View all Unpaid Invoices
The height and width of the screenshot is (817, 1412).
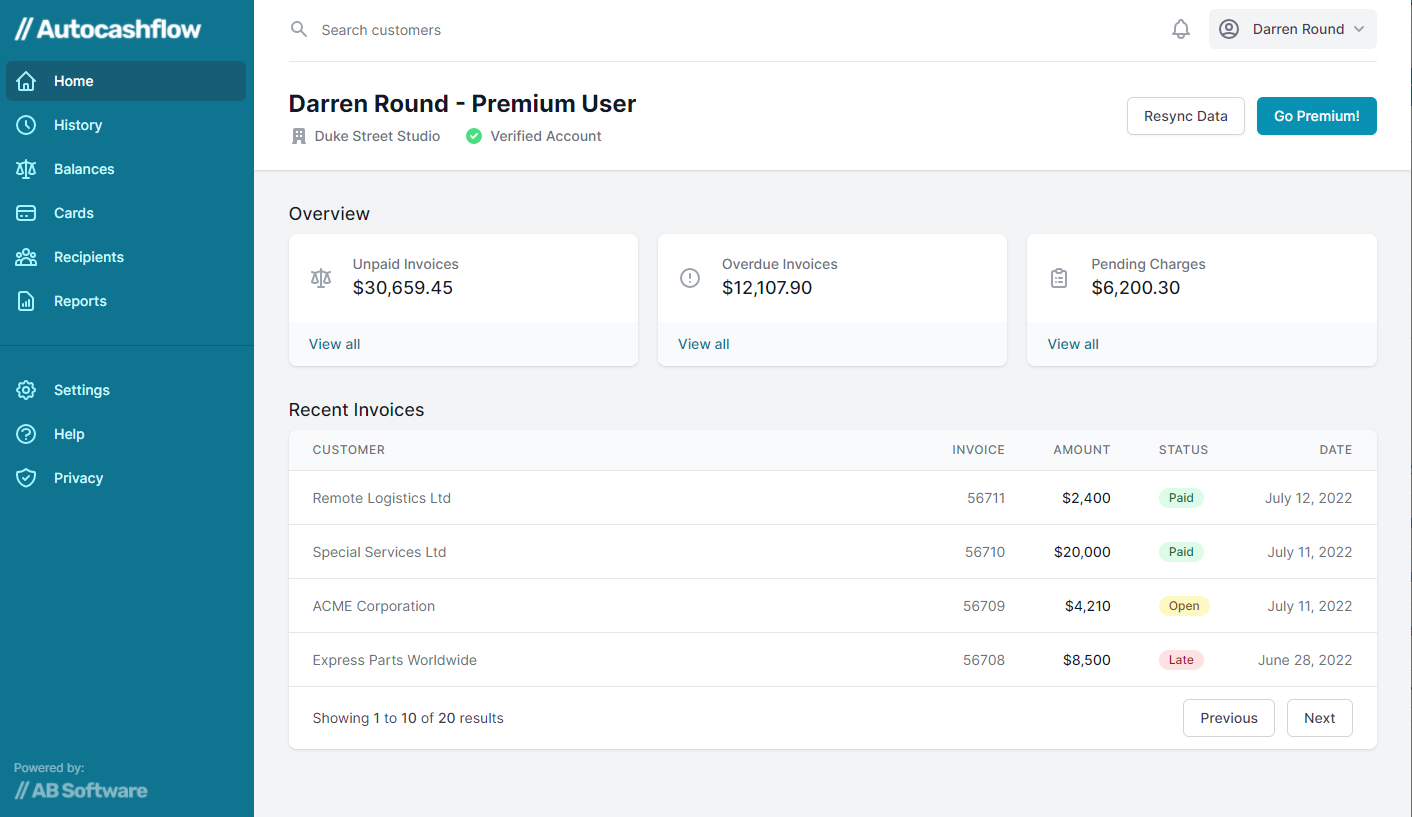coord(334,344)
